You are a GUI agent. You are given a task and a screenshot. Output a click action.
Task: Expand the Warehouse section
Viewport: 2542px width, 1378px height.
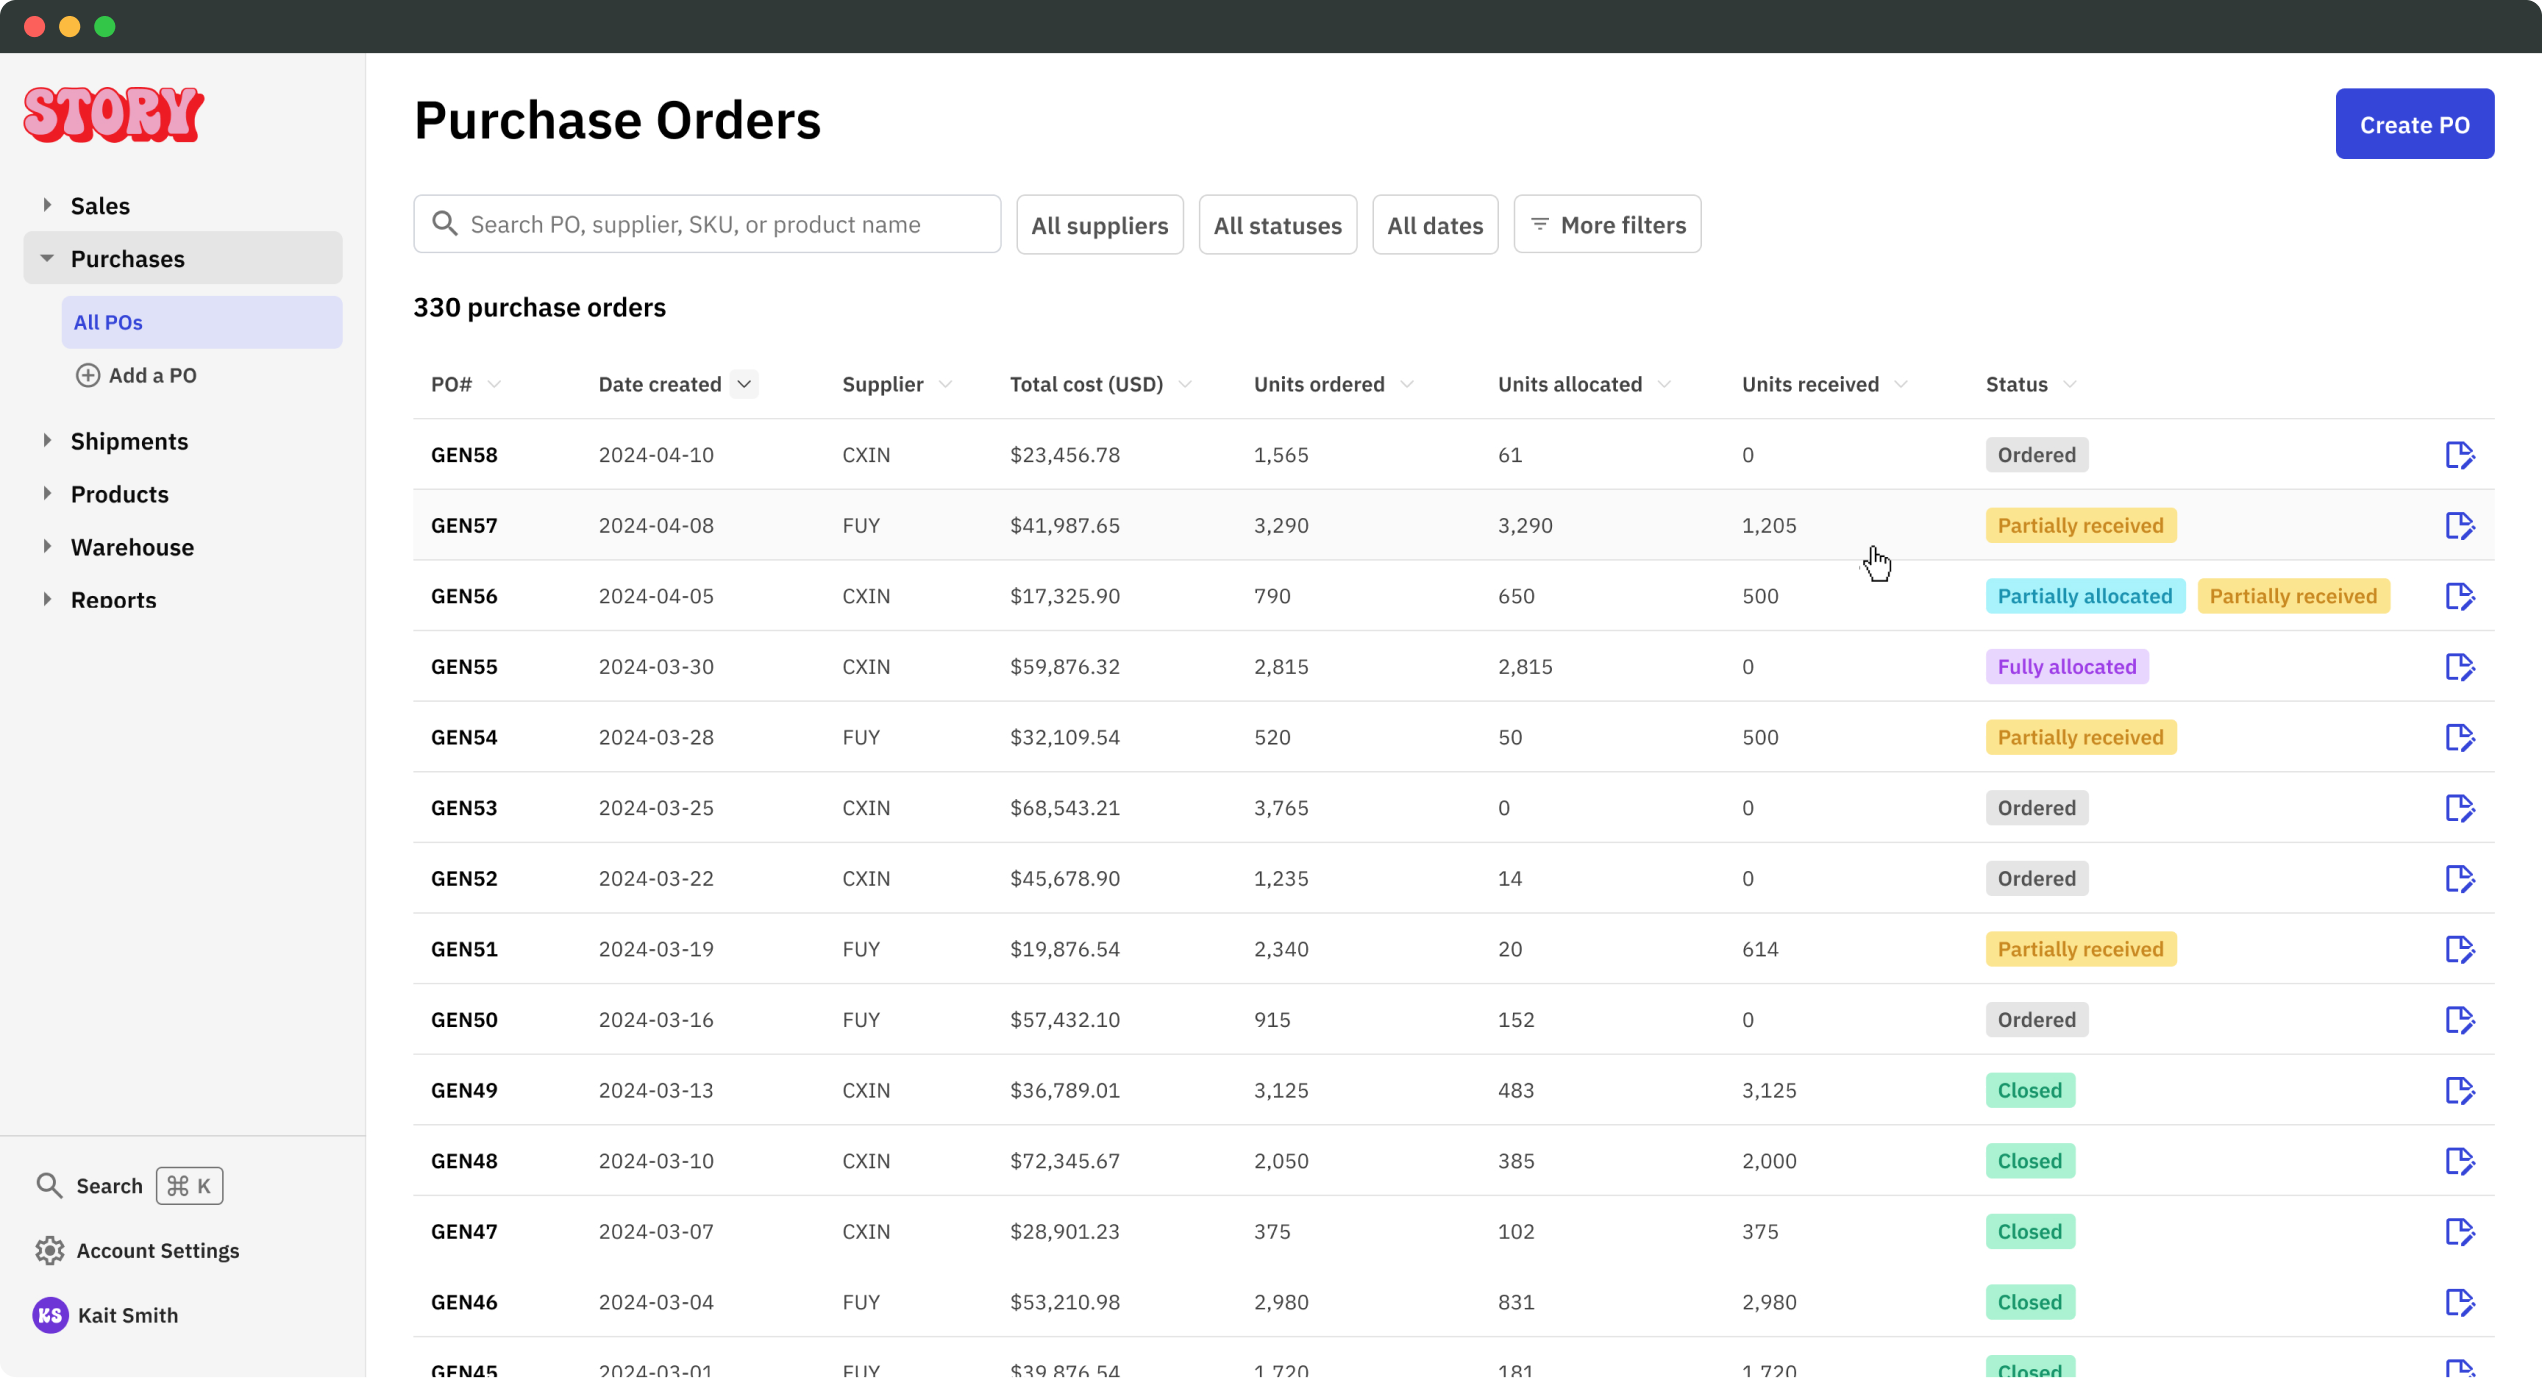47,547
